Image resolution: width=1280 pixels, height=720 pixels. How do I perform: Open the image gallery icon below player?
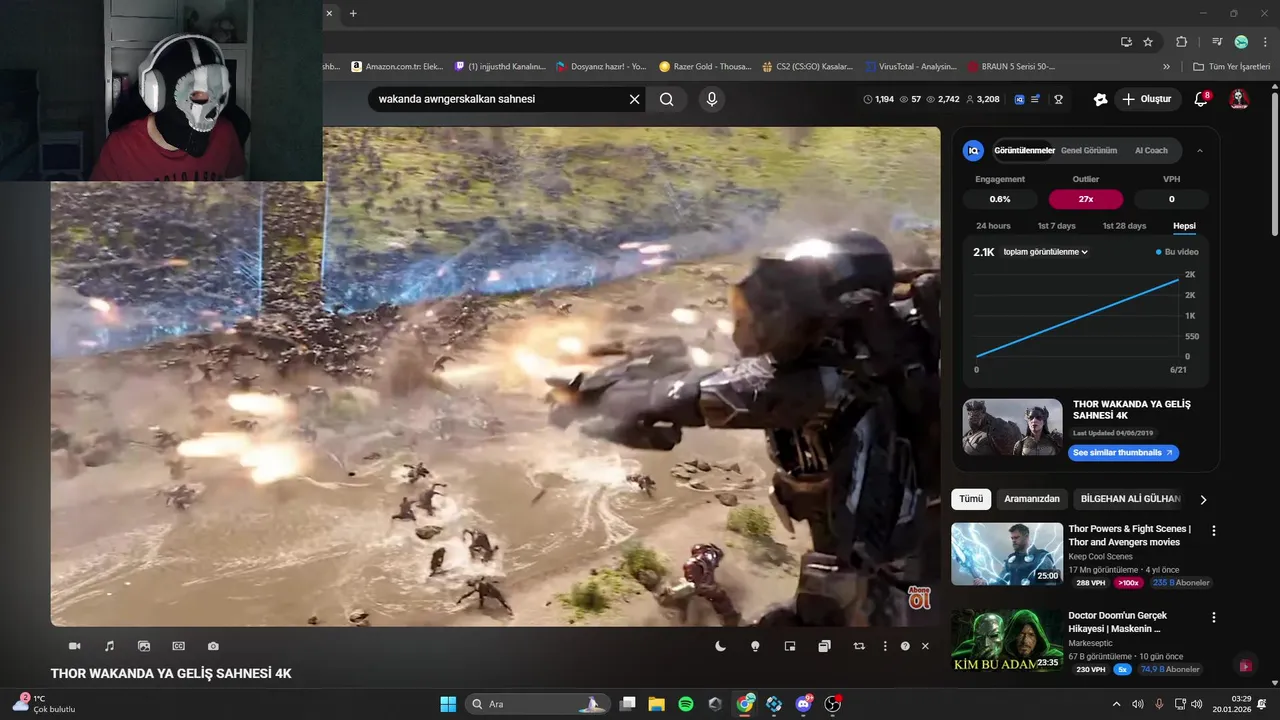click(144, 646)
